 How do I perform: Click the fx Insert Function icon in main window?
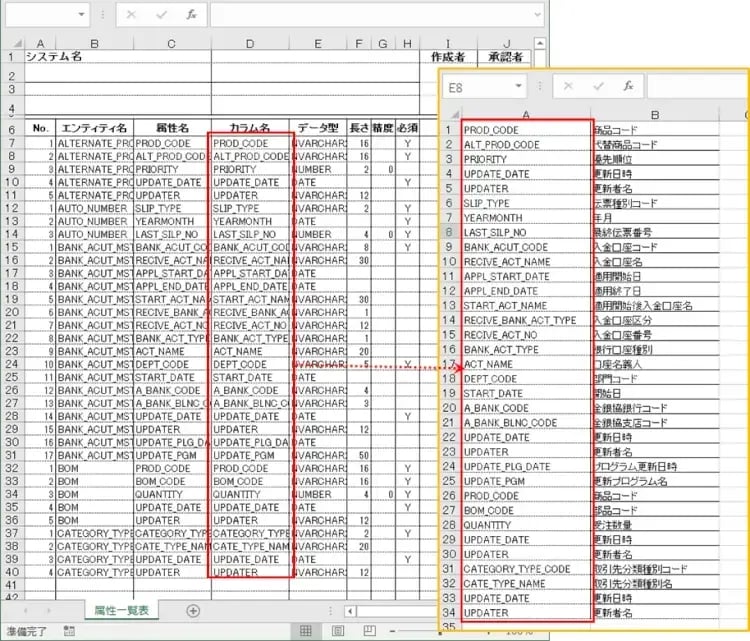(193, 17)
